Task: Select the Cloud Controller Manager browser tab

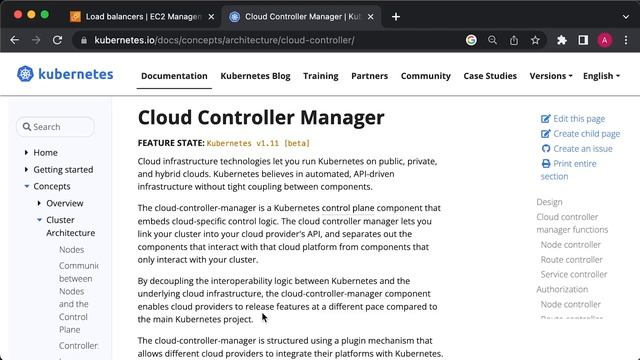Action: click(x=301, y=17)
